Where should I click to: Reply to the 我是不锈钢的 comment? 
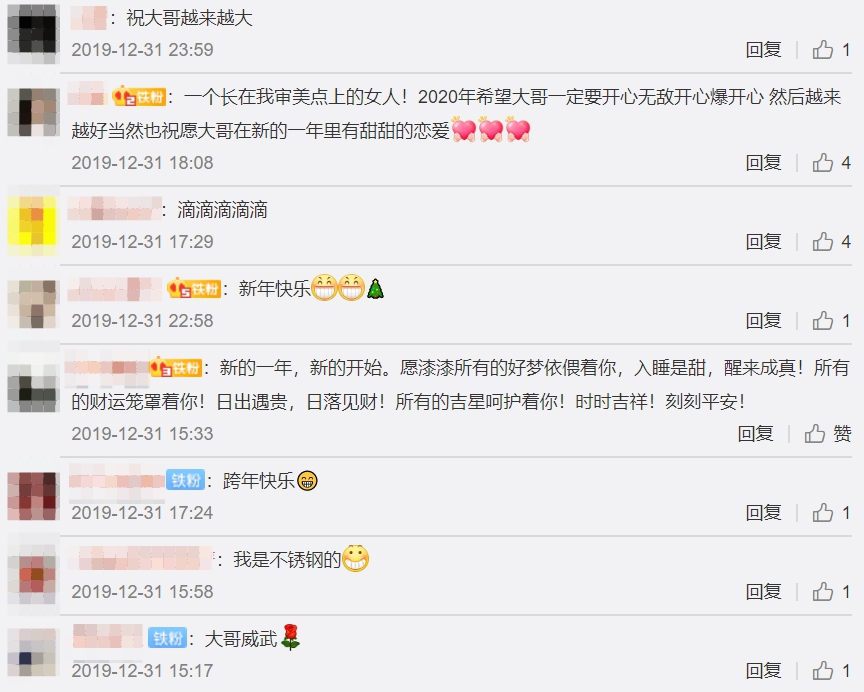click(x=763, y=592)
